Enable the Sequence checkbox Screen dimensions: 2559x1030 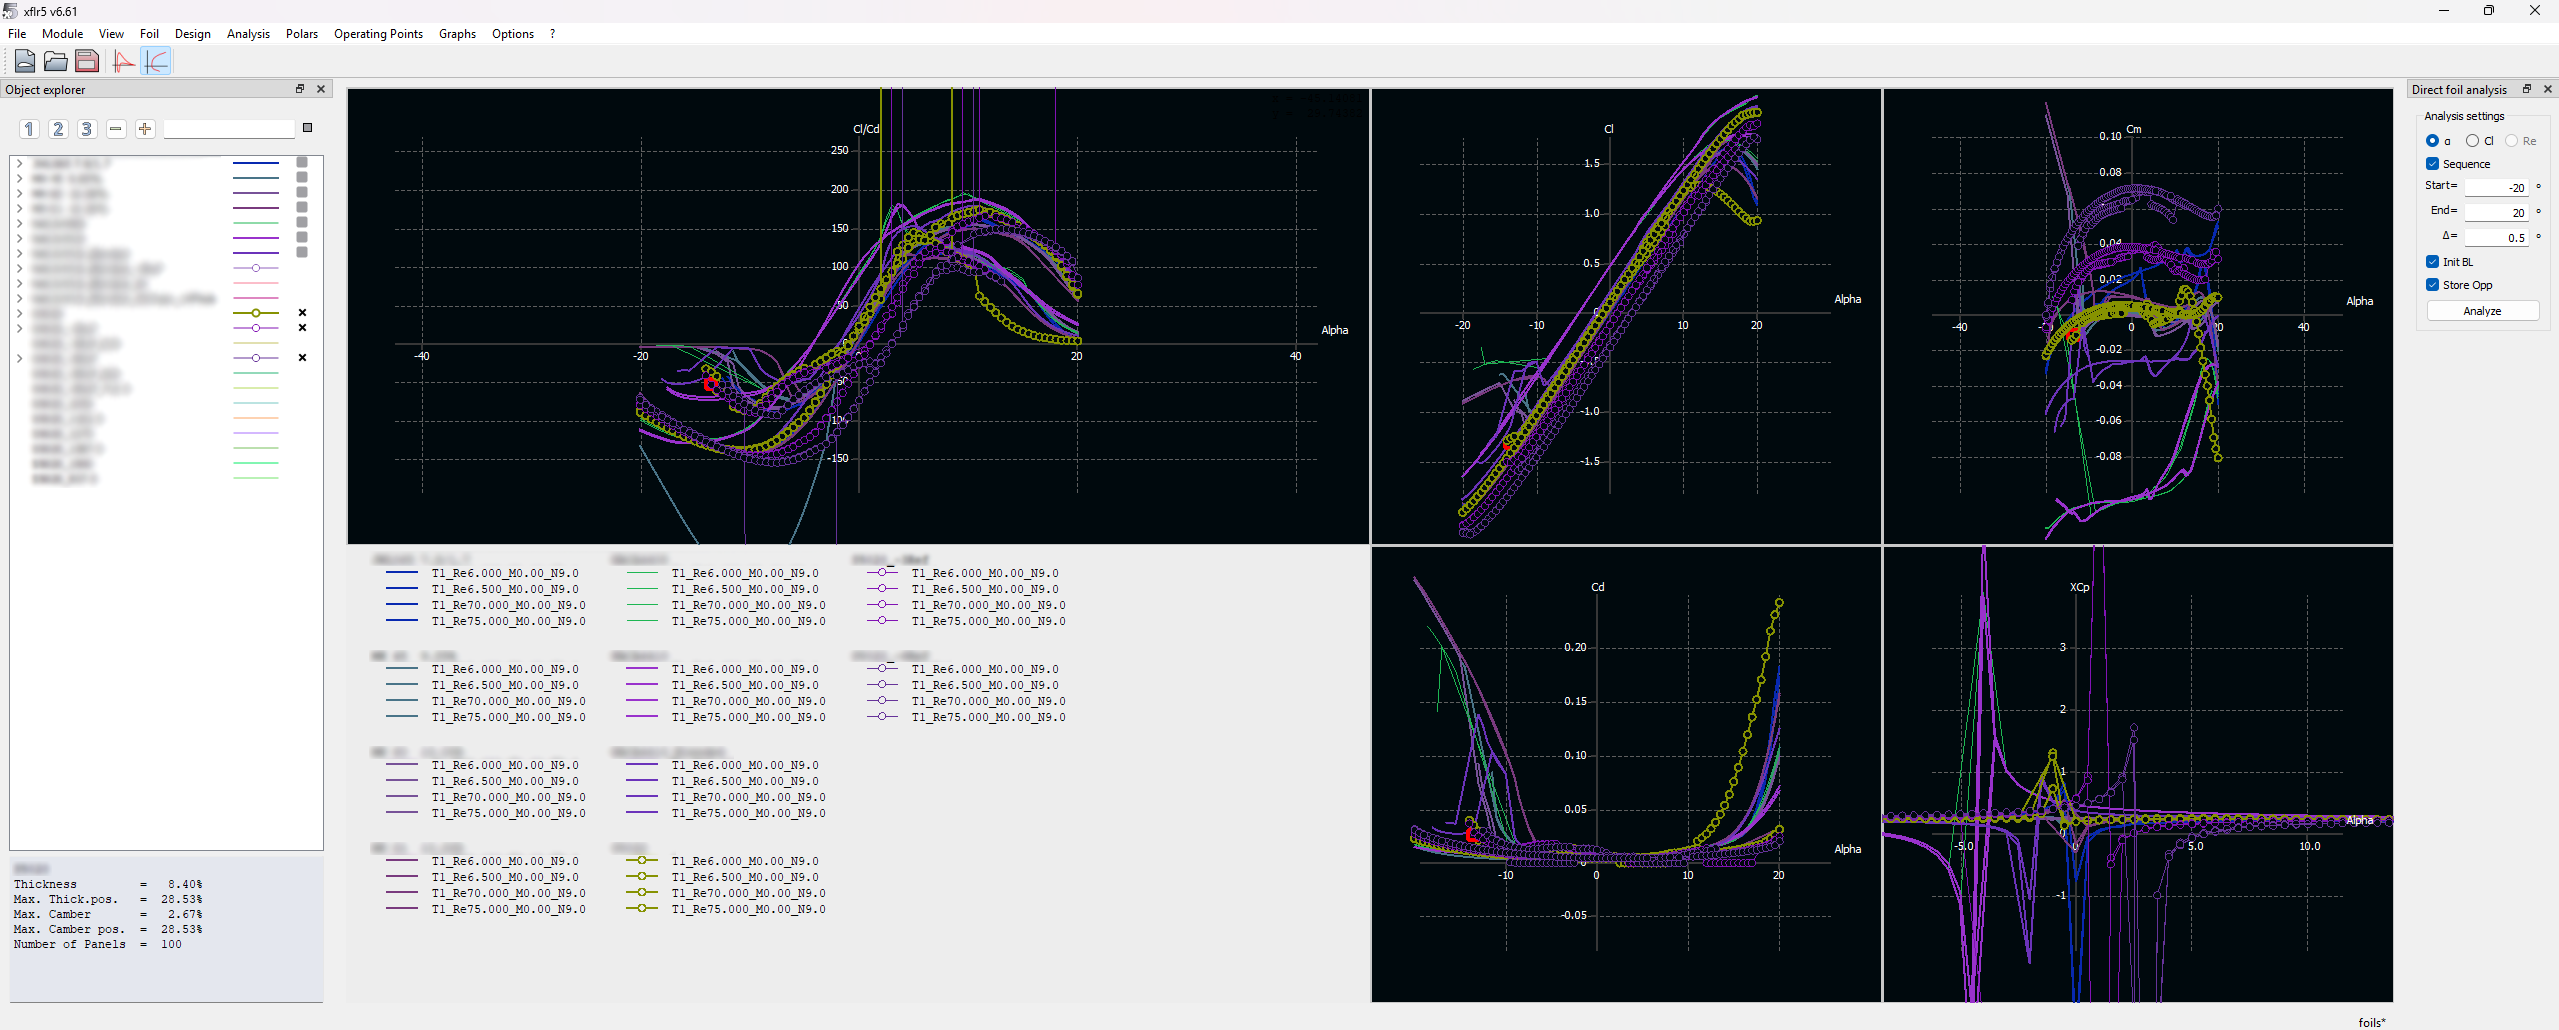(x=2432, y=164)
